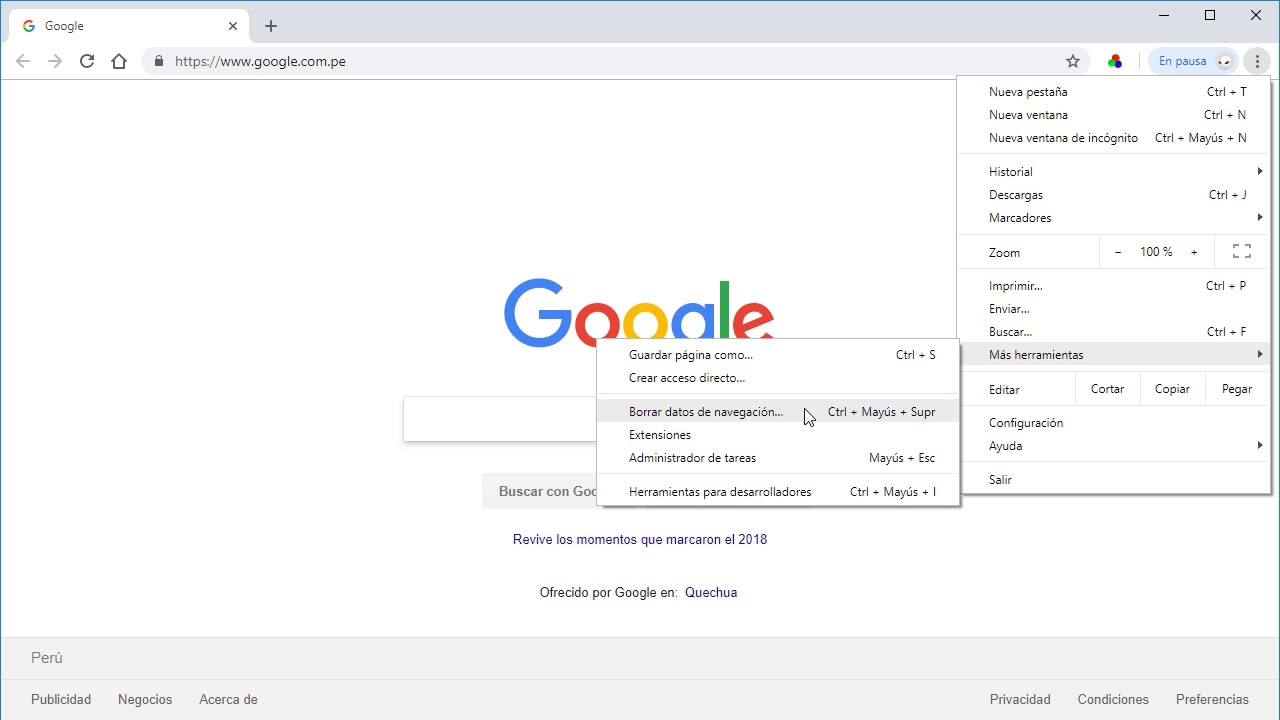Image resolution: width=1280 pixels, height=720 pixels.
Task: Open the Acerca de footer link
Action: pos(228,699)
